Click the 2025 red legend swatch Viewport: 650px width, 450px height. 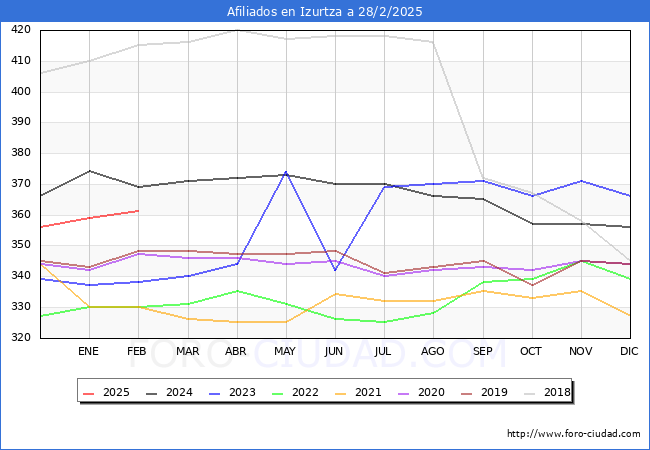88,393
